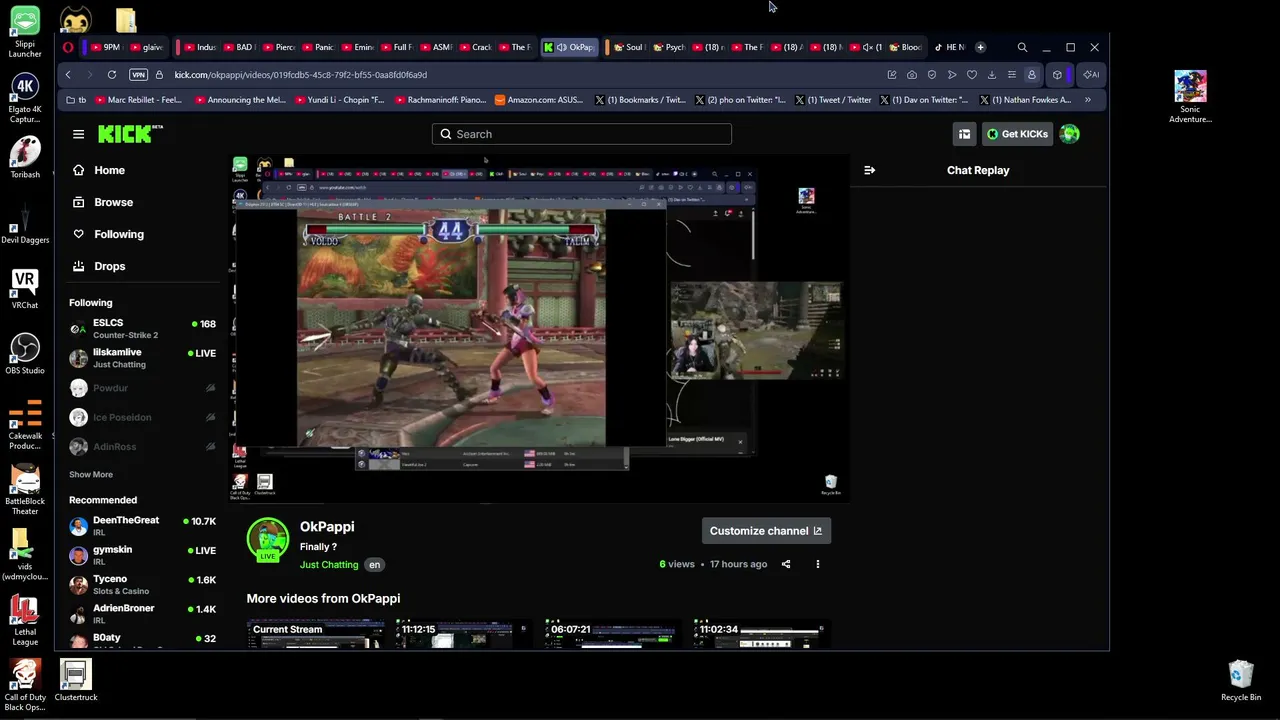Collapse the Chat Replay panel
This screenshot has height=720, width=1280.
[869, 170]
